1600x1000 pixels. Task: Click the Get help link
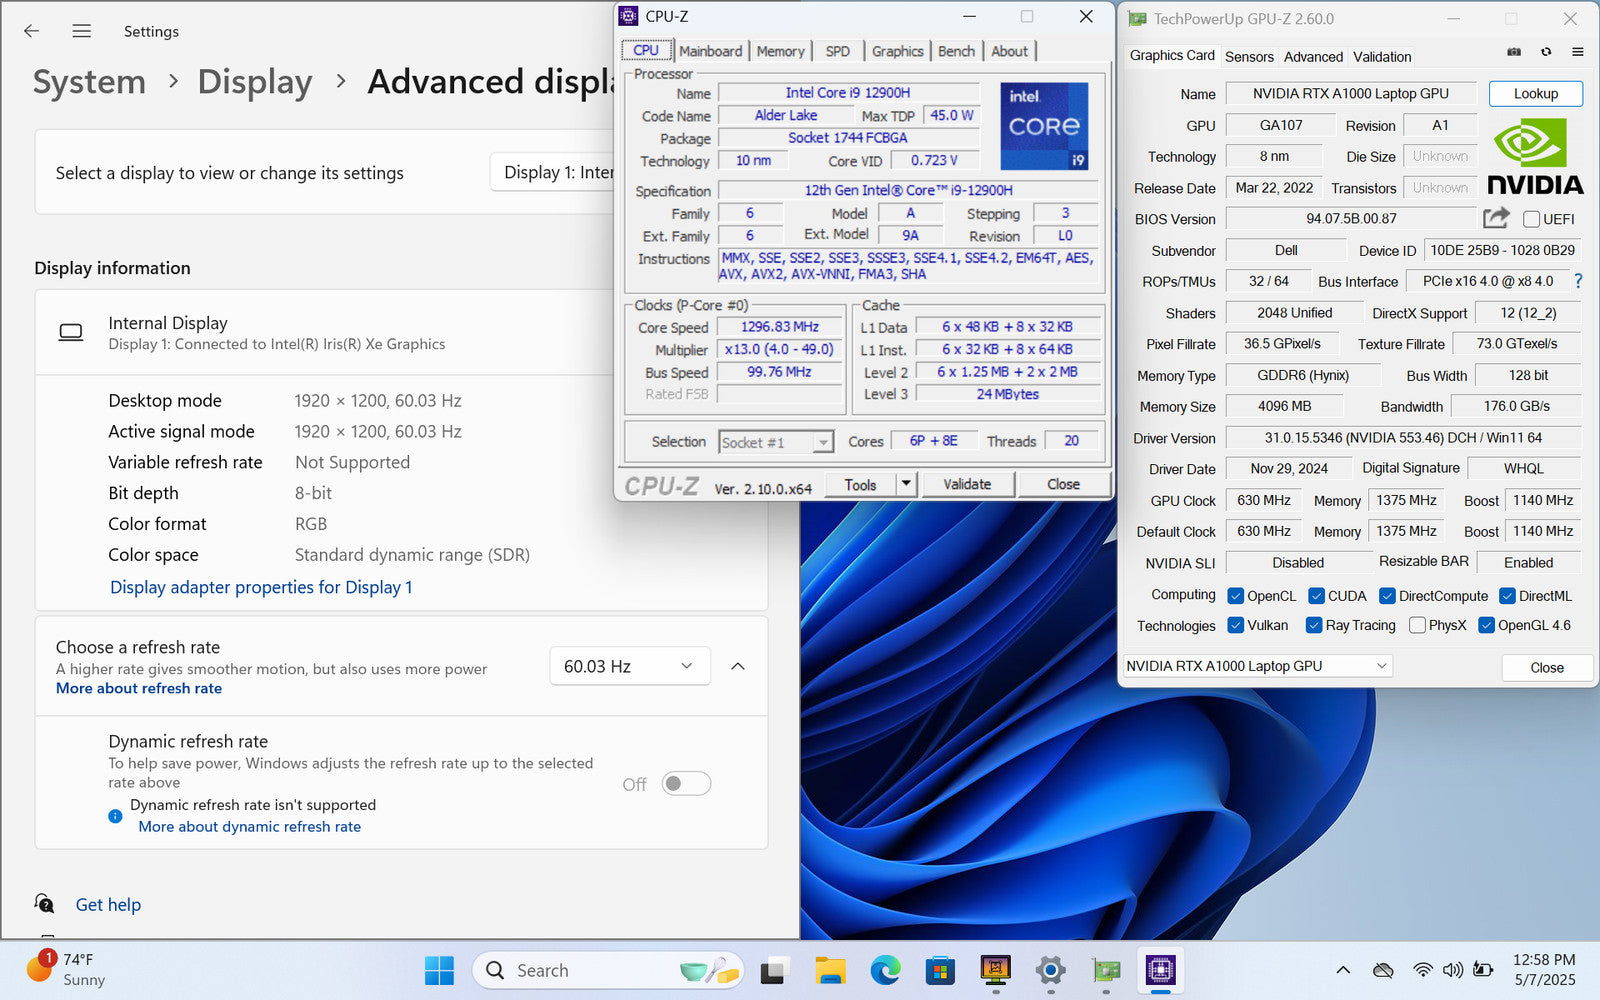point(108,904)
